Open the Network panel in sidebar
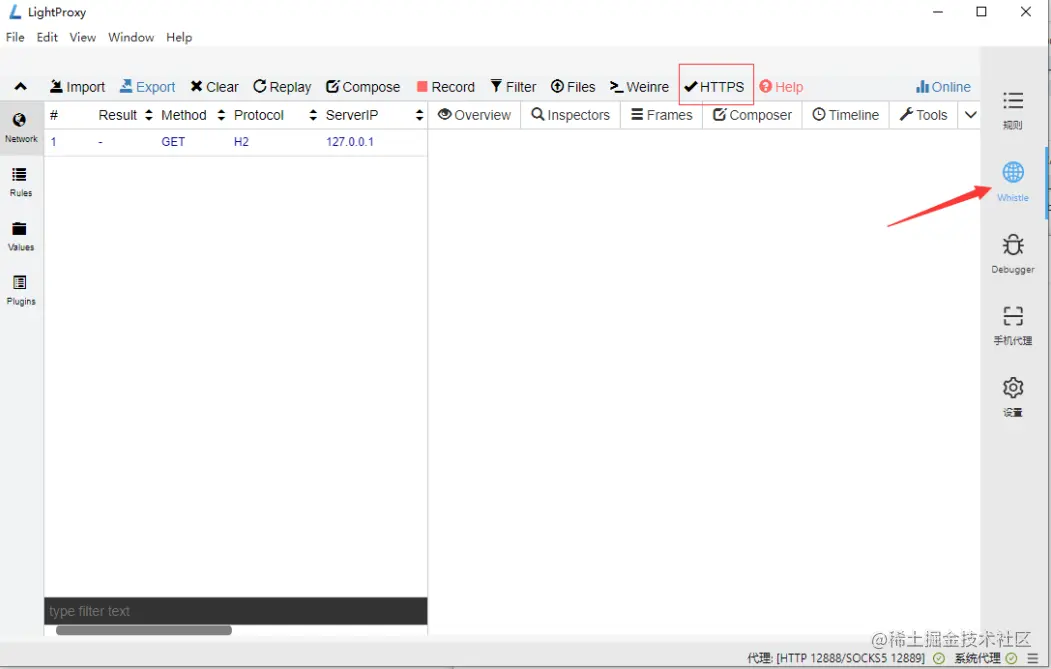The width and height of the screenshot is (1051, 669). 21,128
